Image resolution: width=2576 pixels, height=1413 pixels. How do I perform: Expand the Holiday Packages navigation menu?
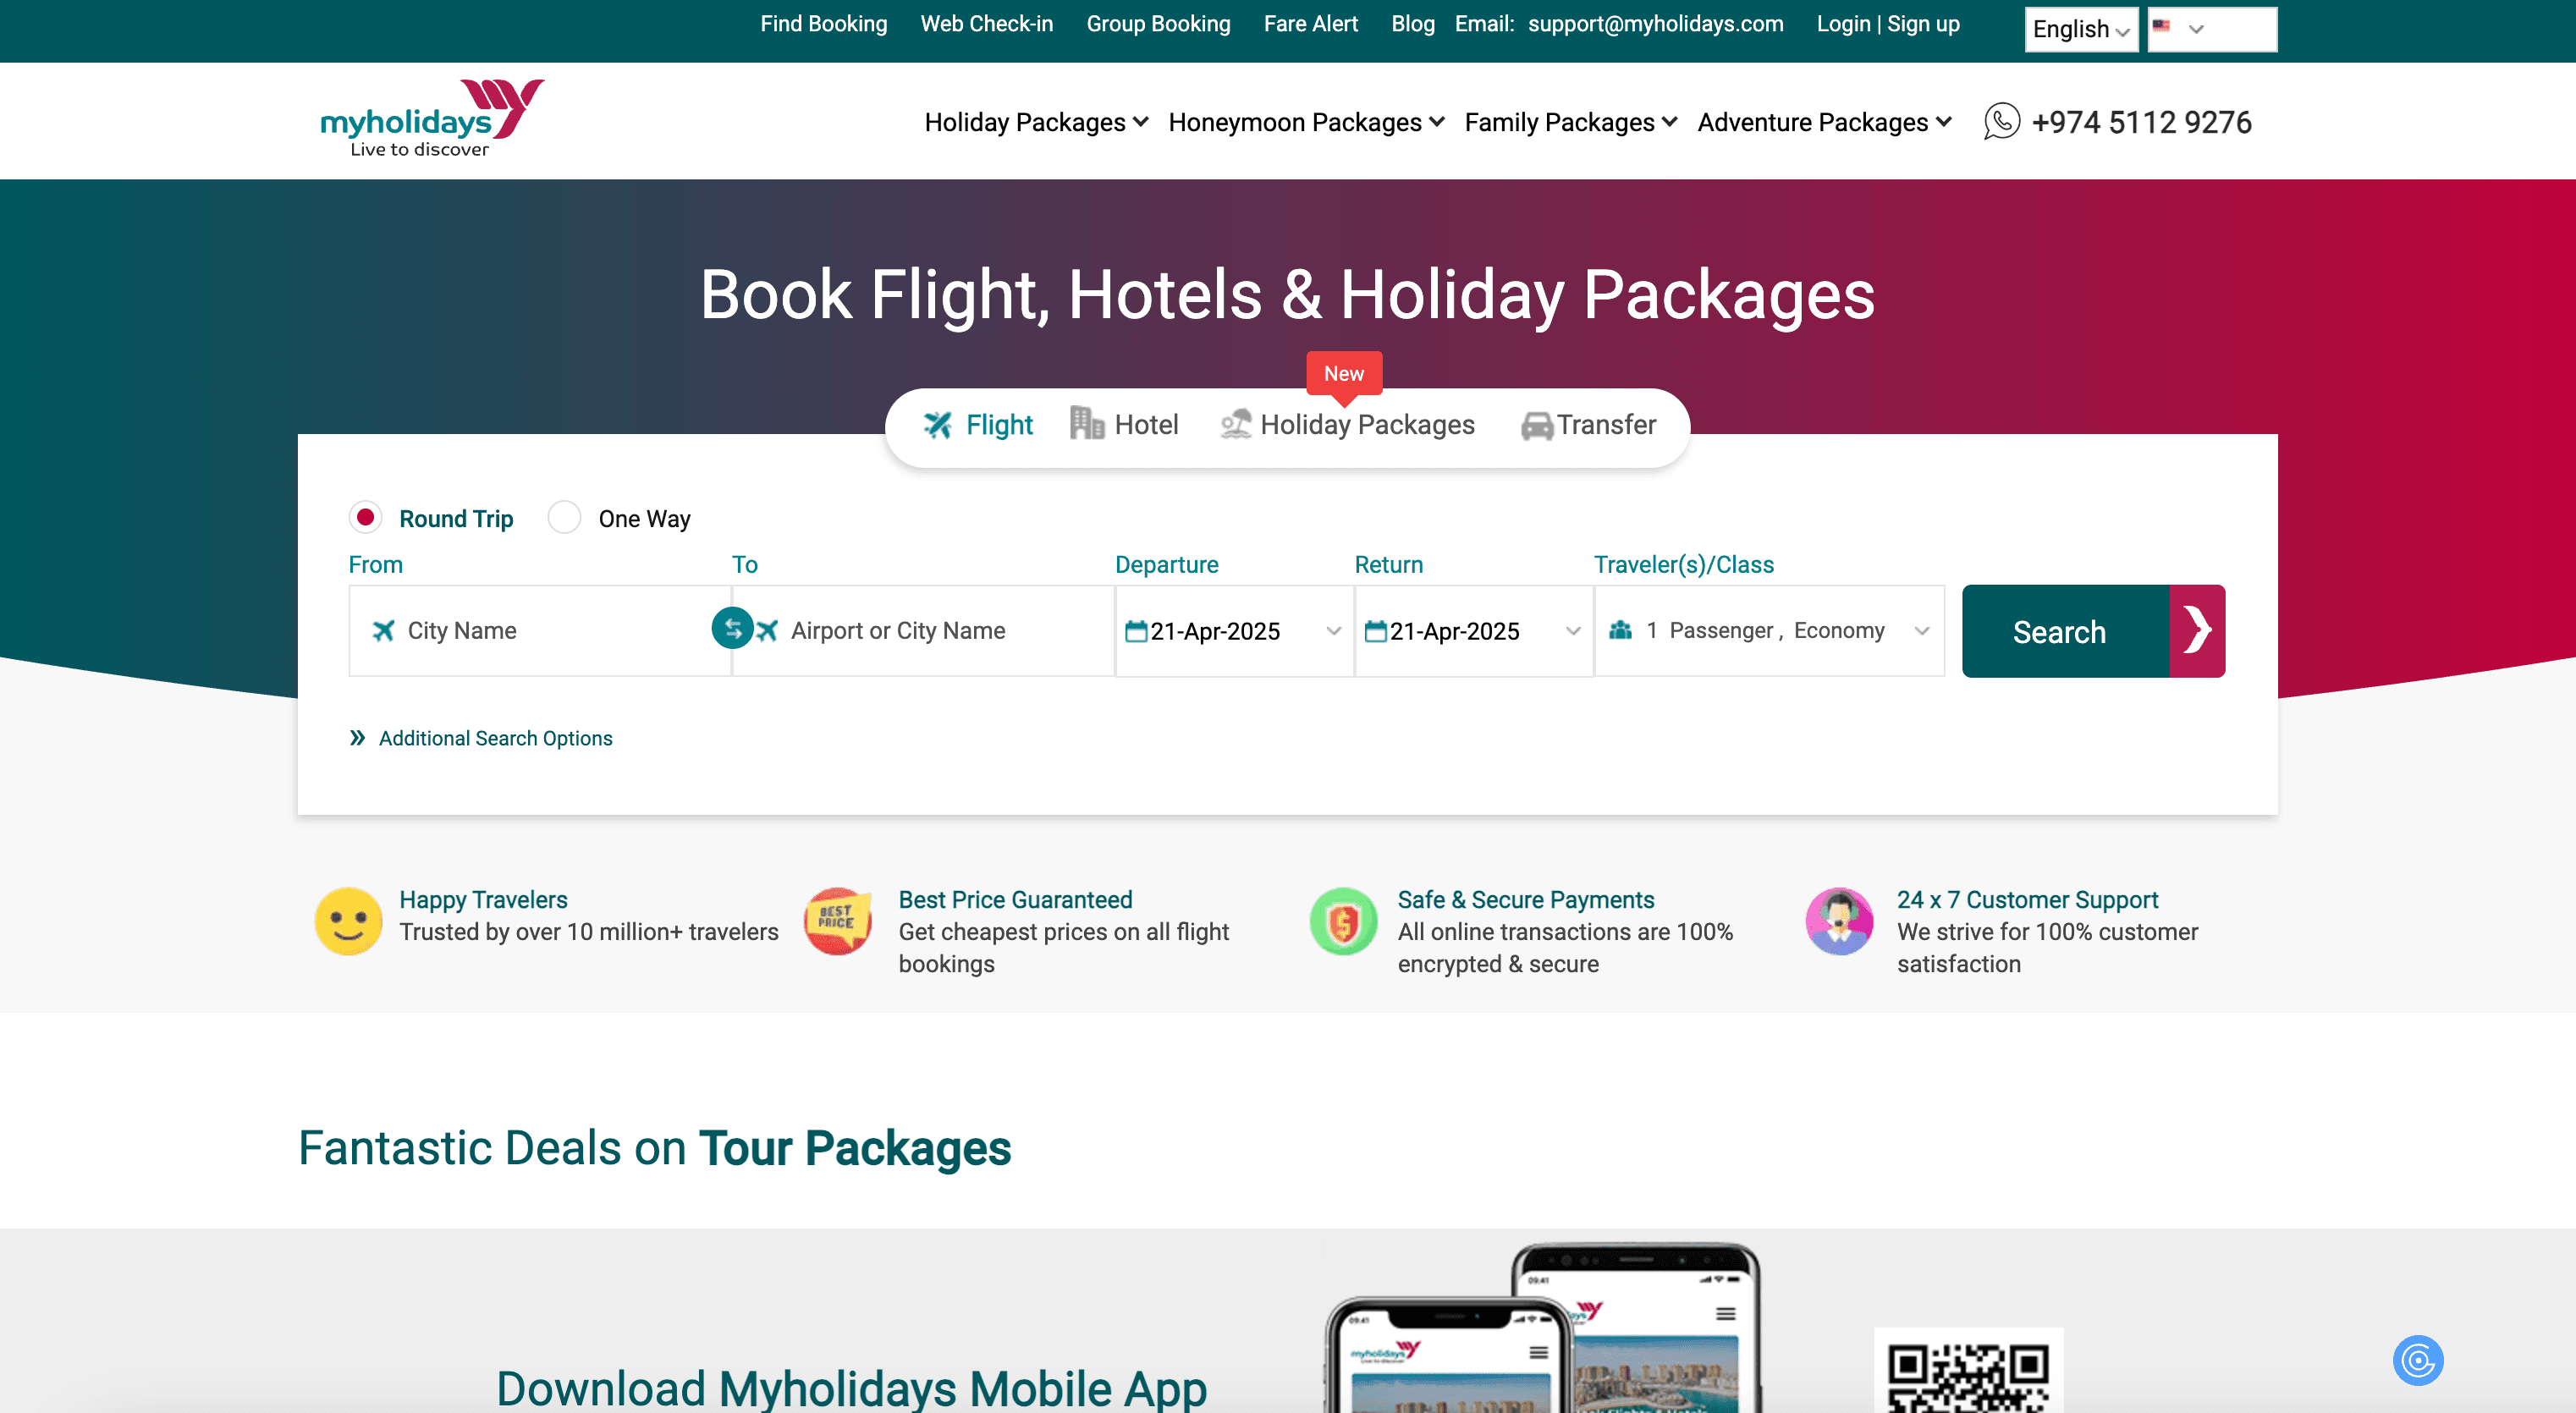click(x=1036, y=122)
